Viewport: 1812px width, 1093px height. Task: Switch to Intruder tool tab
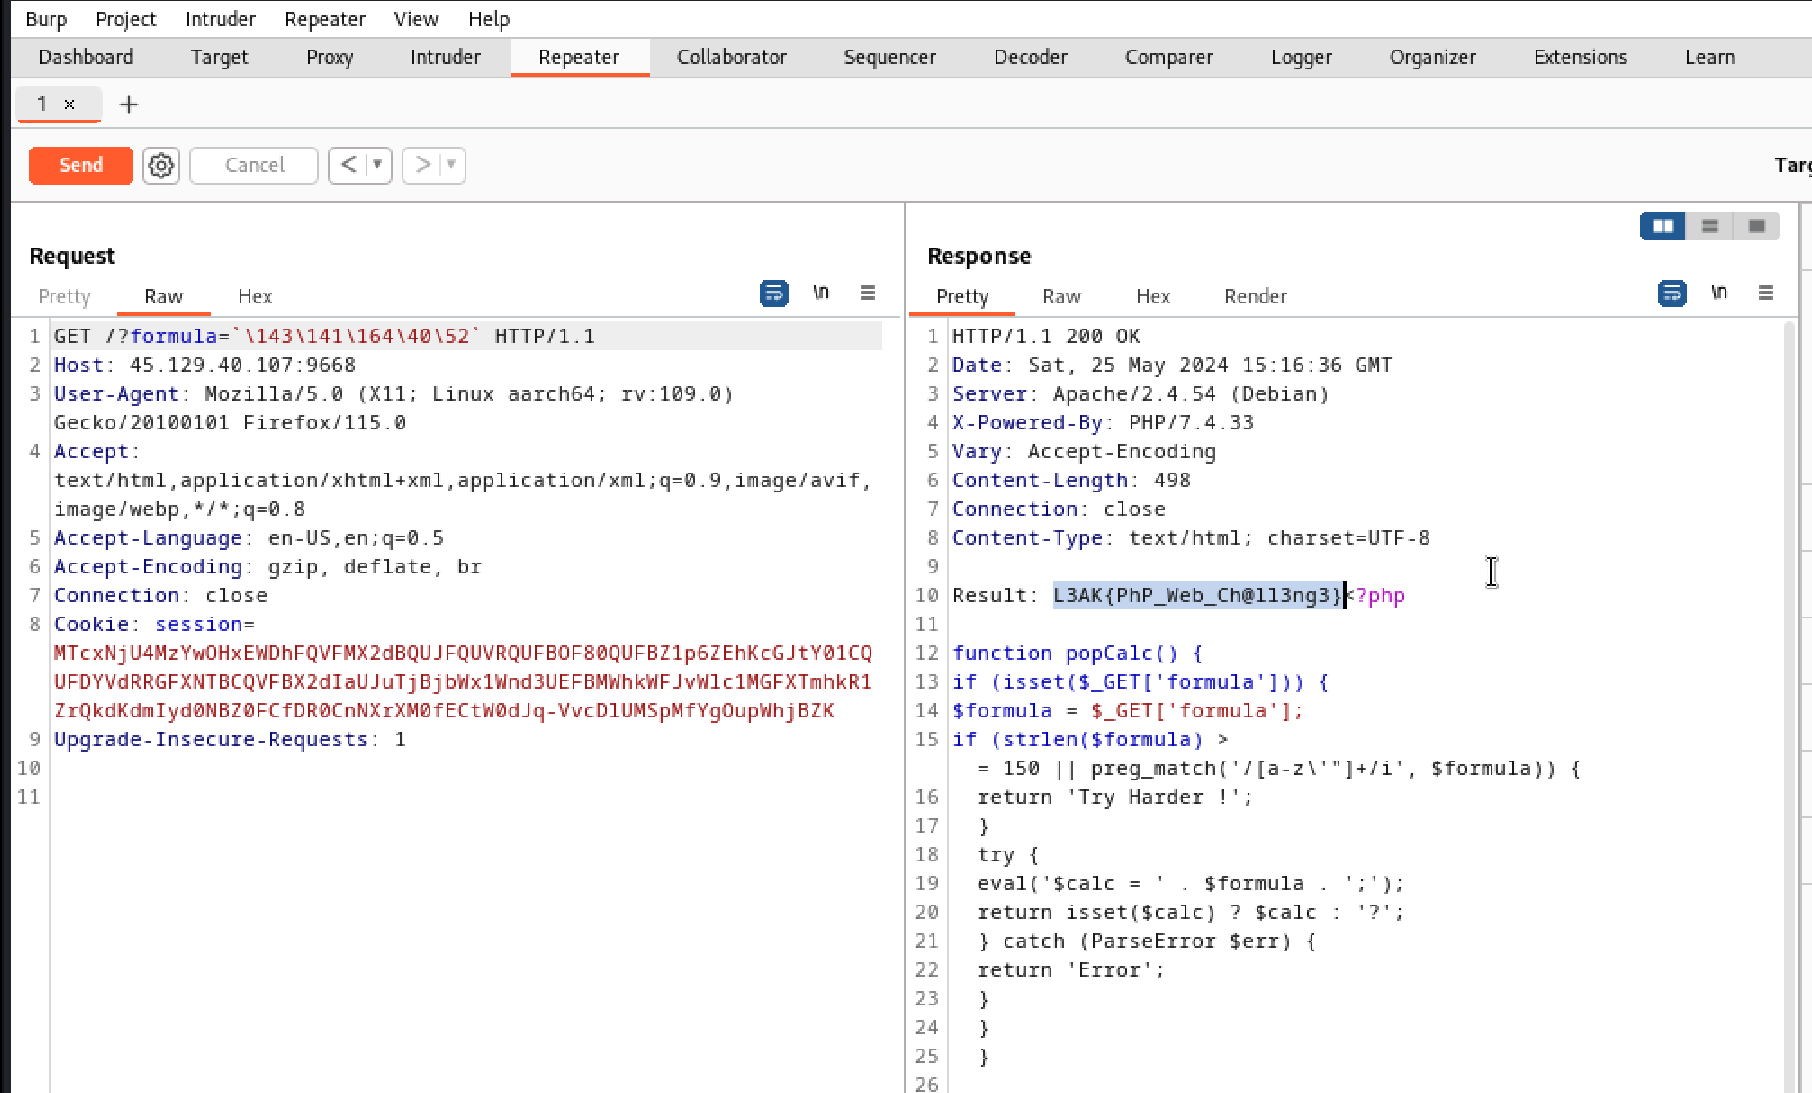pyautogui.click(x=445, y=57)
